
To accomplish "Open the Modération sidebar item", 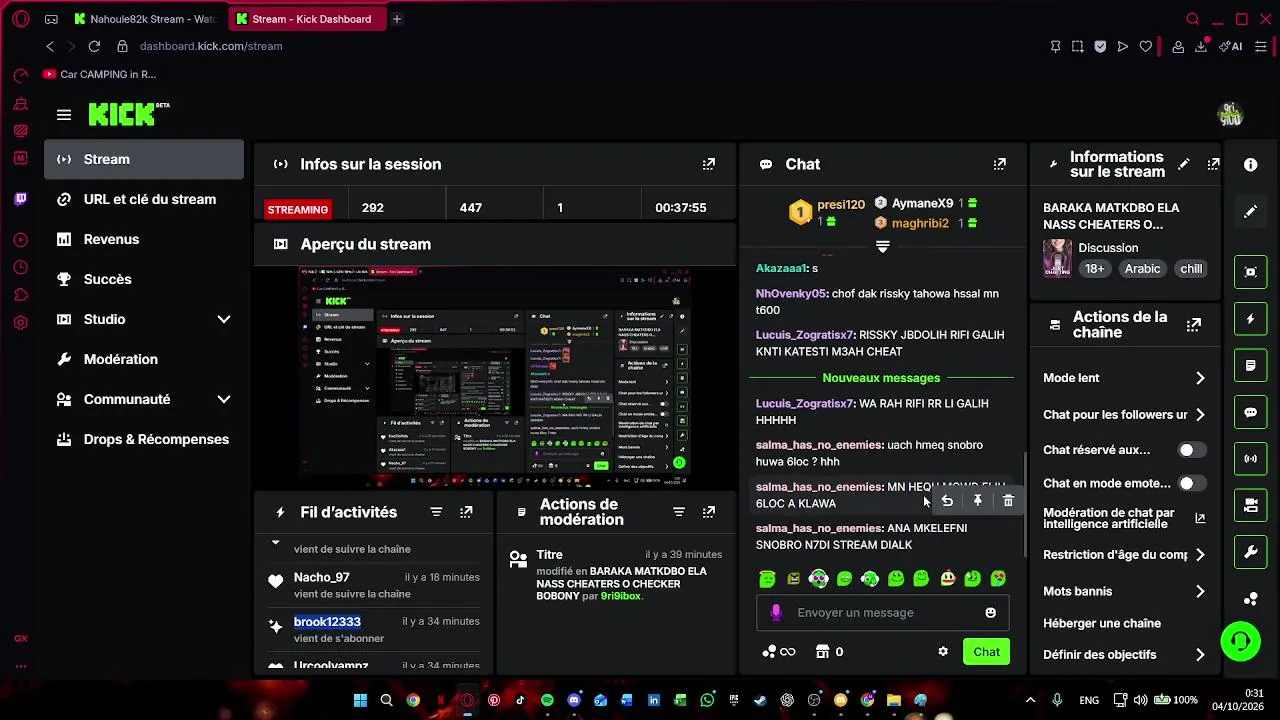I will tap(143, 359).
